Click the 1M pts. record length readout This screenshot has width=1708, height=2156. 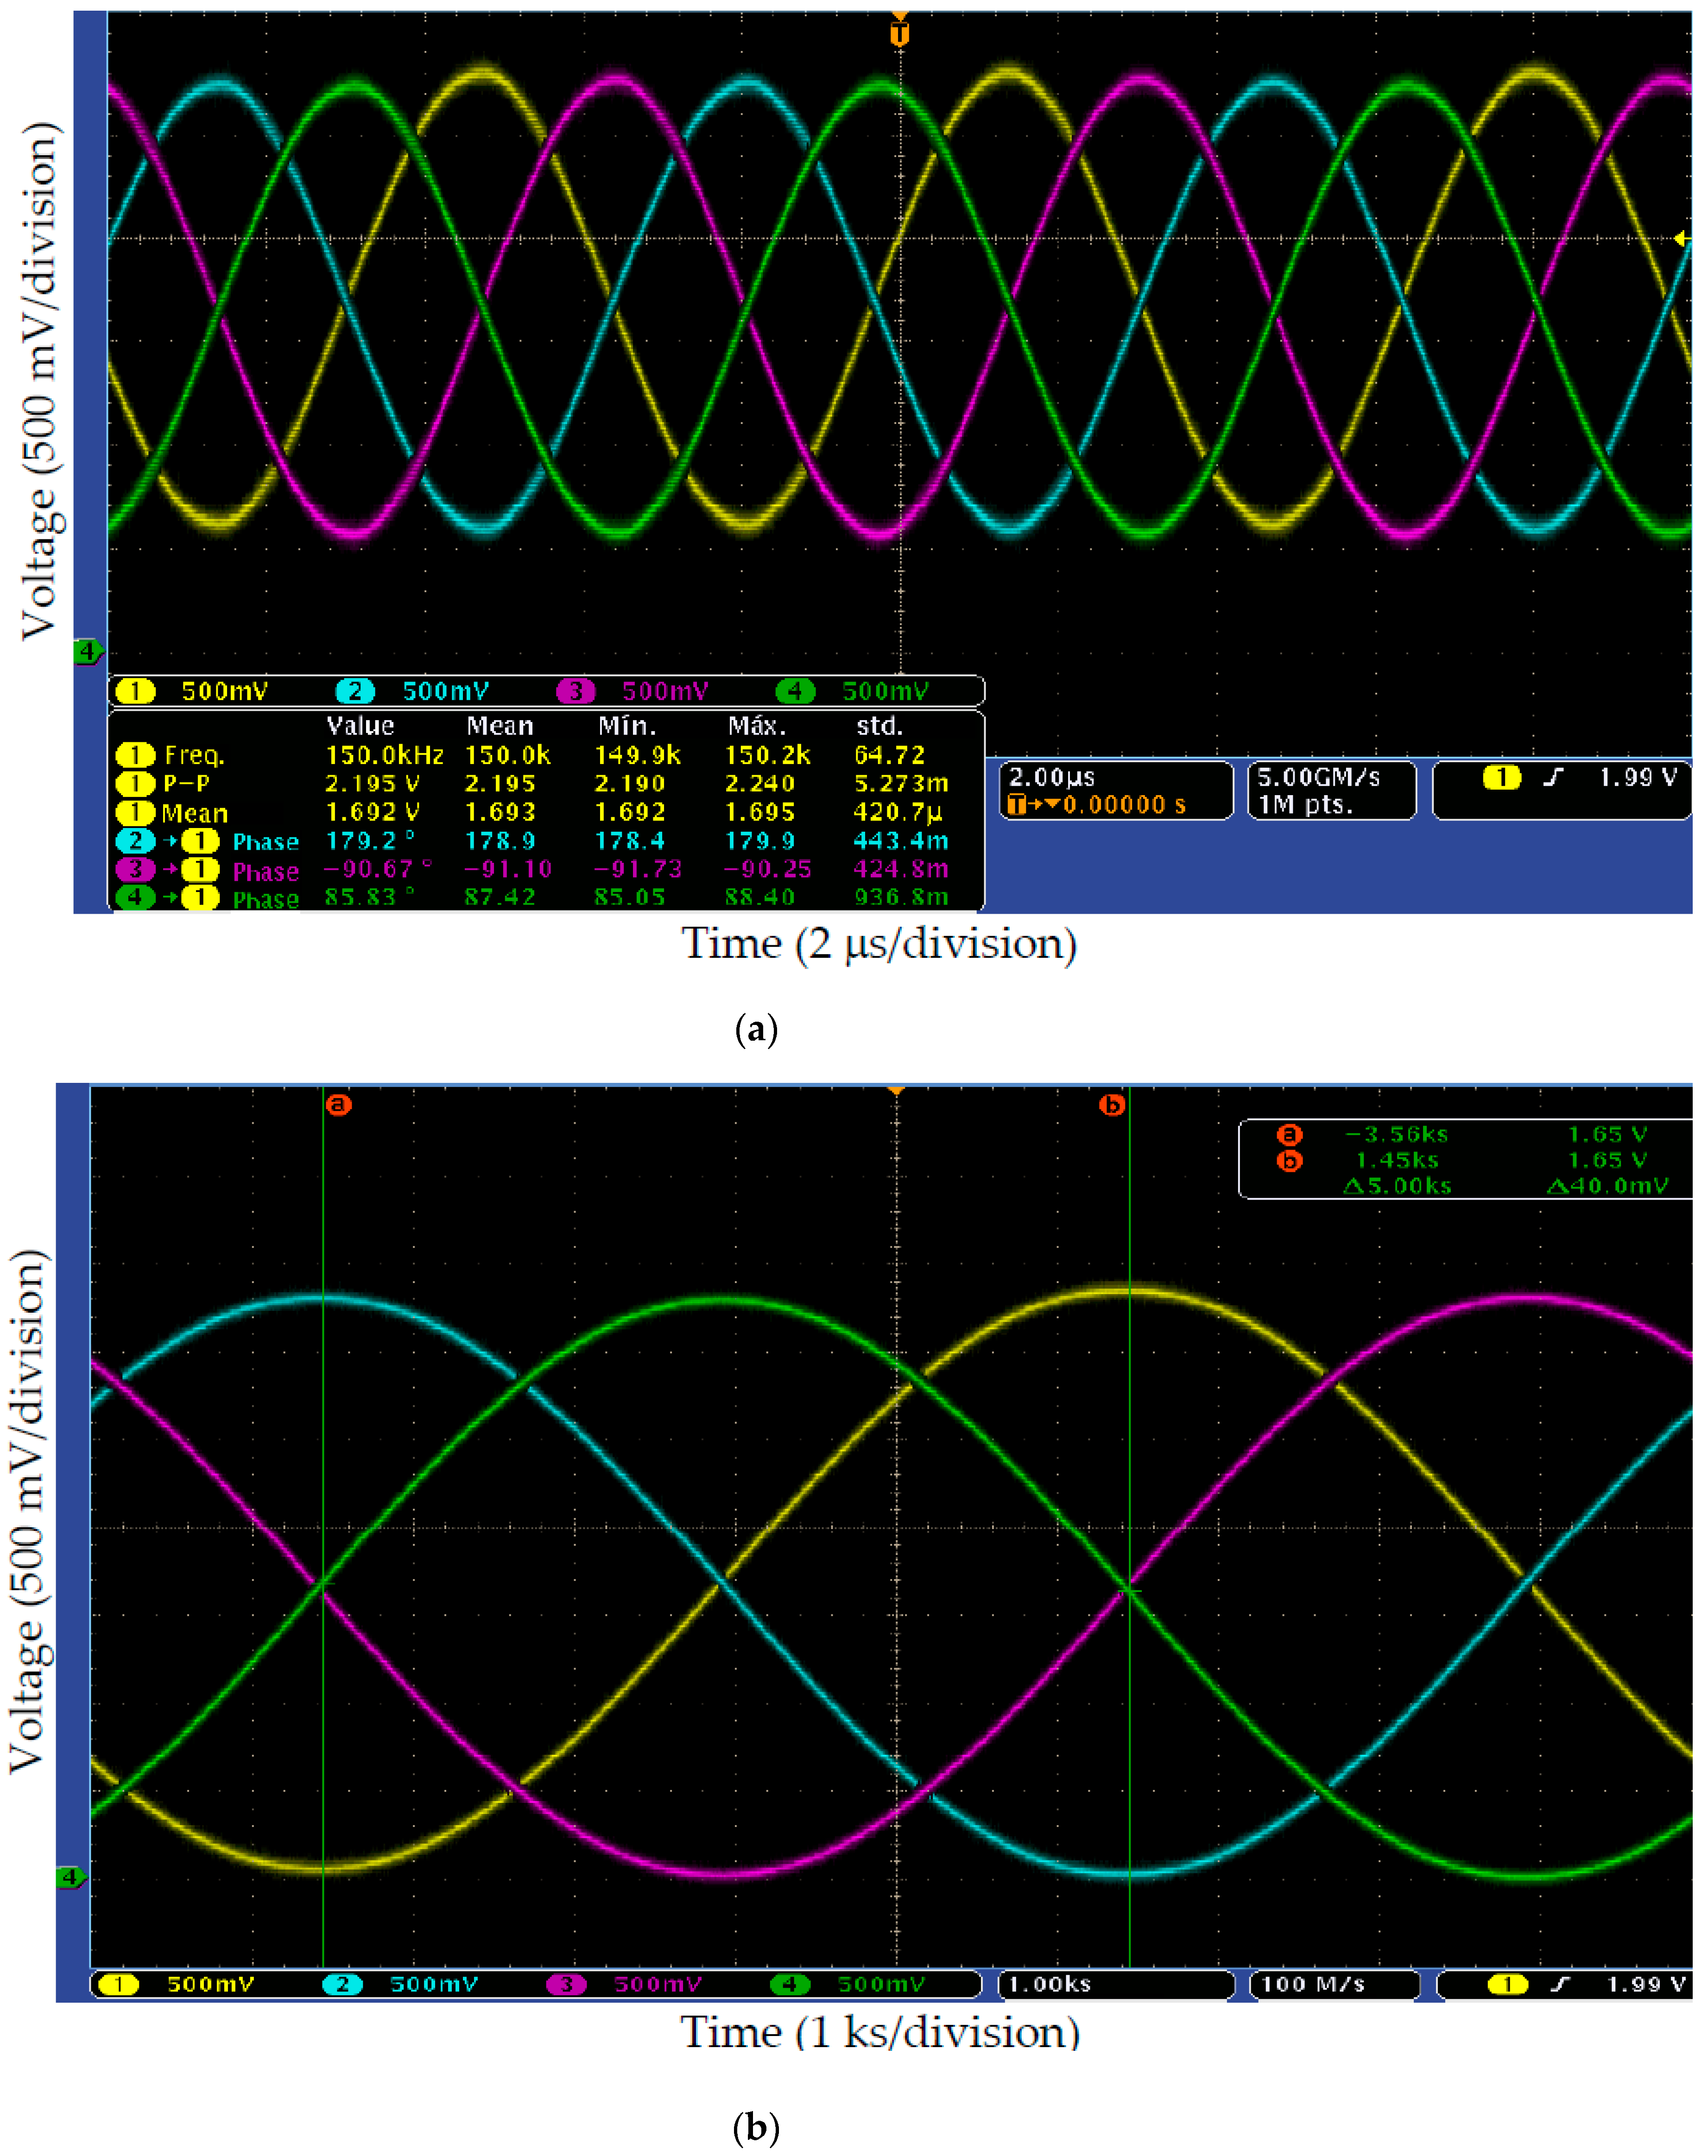(1305, 805)
